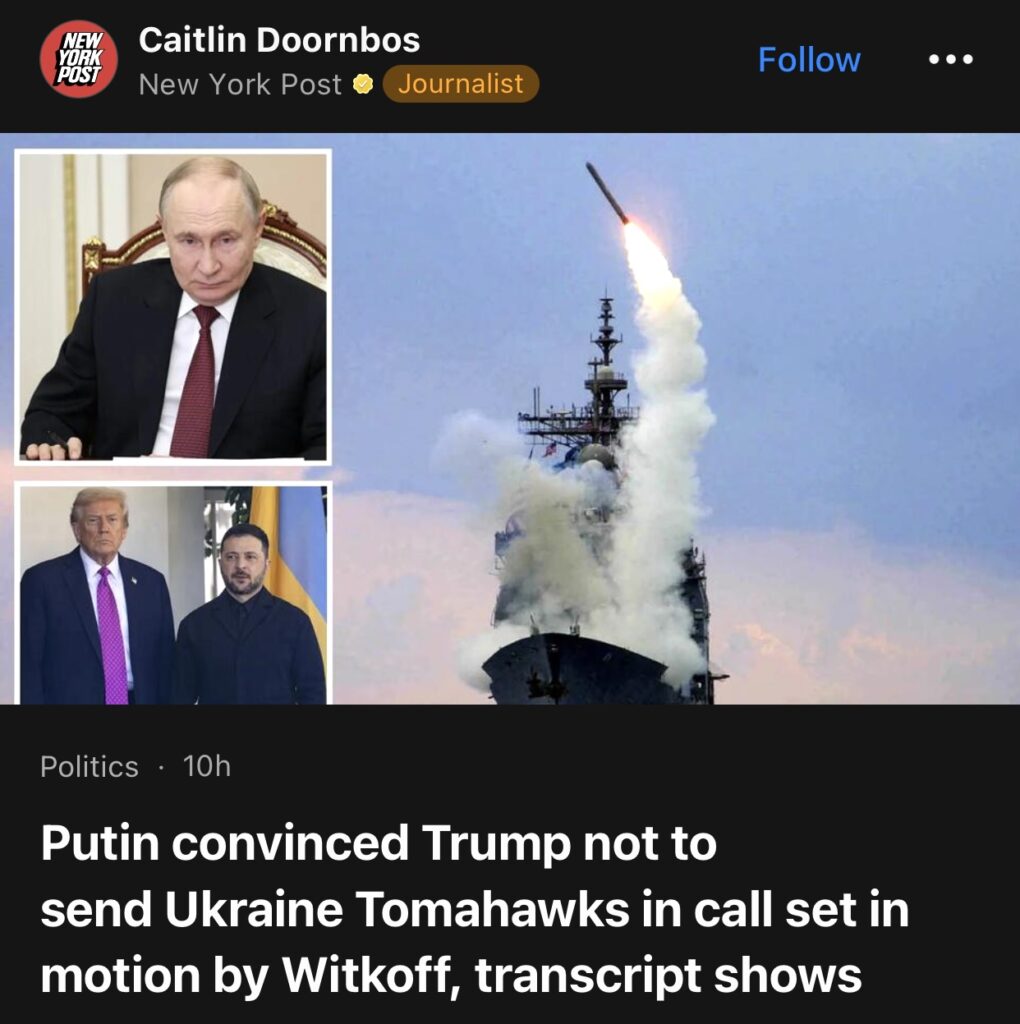
Task: Open the Politics category label
Action: 89,766
